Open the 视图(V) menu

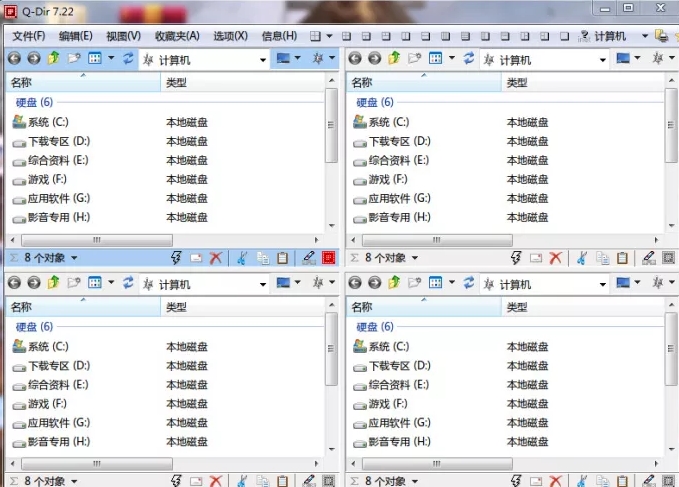coord(124,36)
